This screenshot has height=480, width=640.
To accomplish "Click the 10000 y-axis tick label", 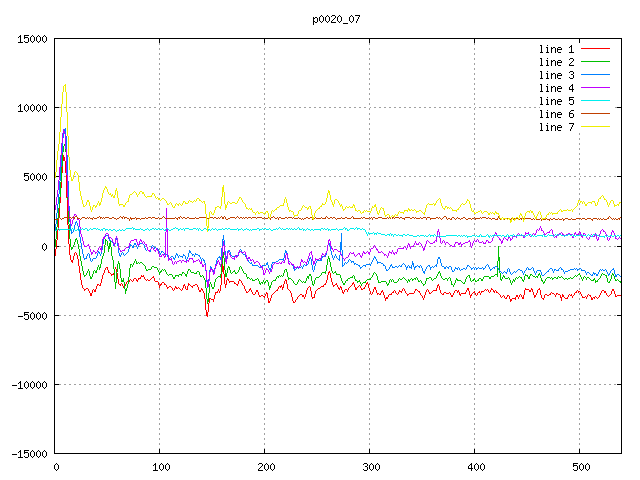I will (30, 108).
